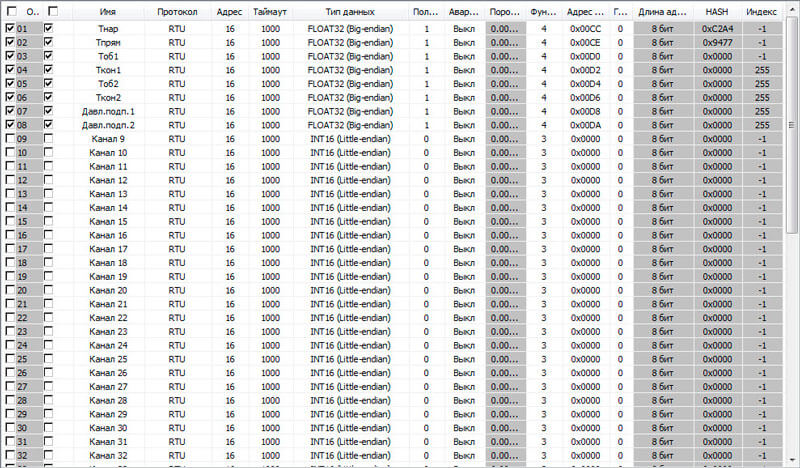Sort by the HASH column header
Screen dimensions: 800x468
[x=716, y=11]
